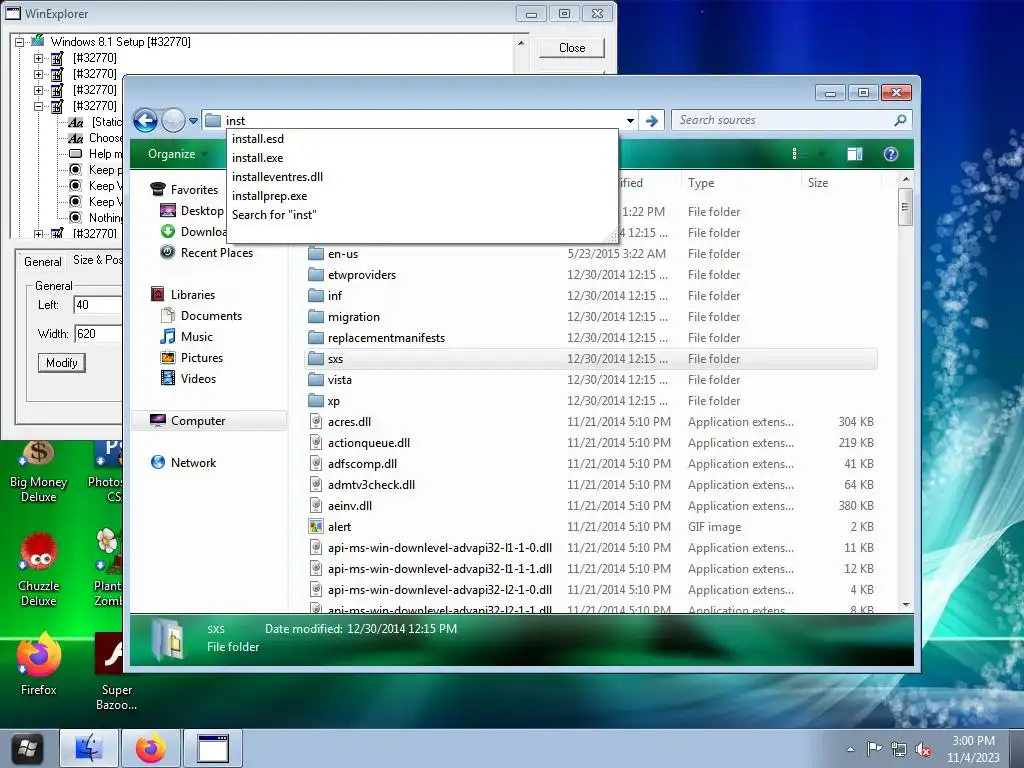Select Computer in the navigation pane
Image resolution: width=1024 pixels, height=768 pixels.
[x=210, y=421]
